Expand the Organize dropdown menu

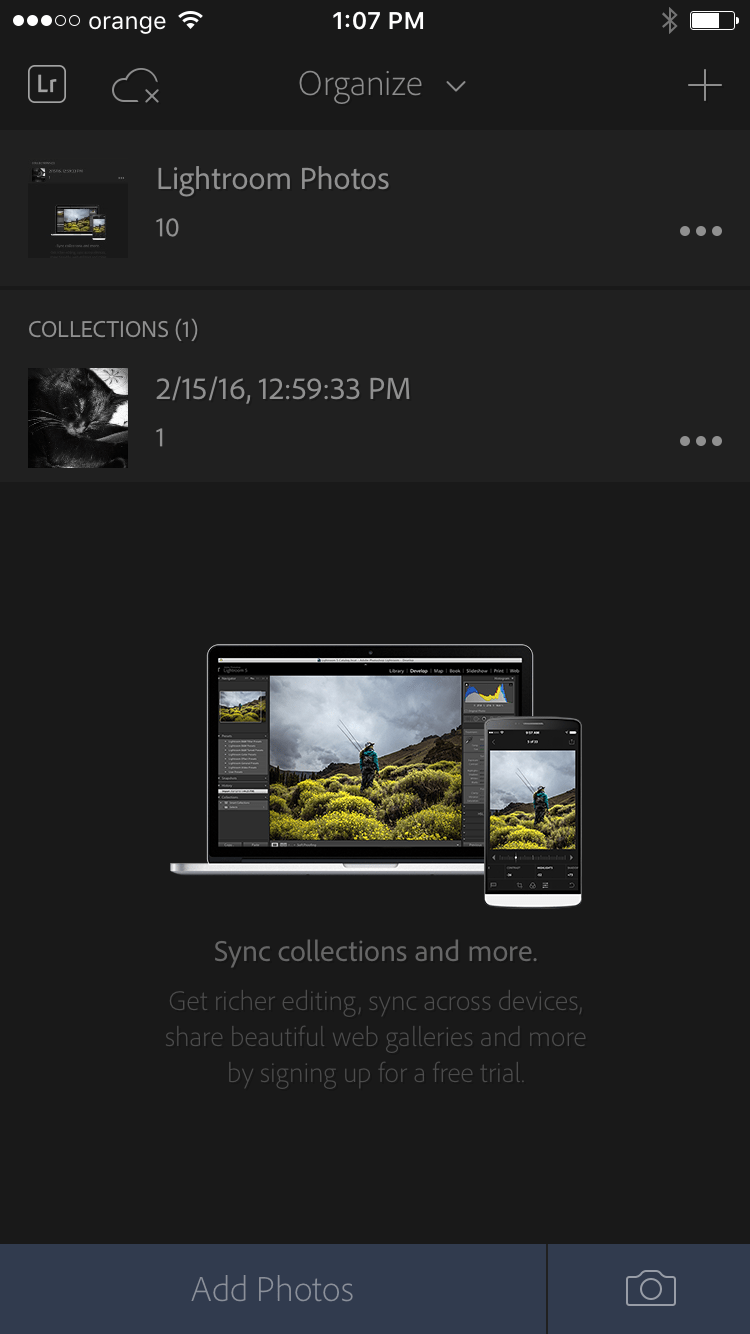[382, 85]
